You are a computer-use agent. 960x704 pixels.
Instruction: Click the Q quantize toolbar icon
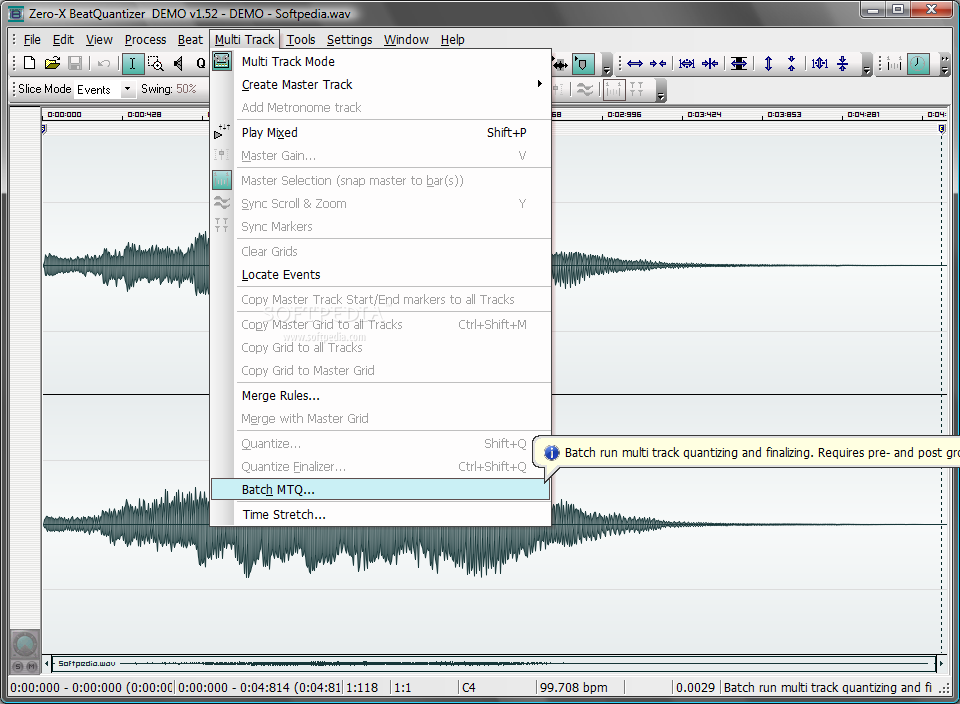click(x=201, y=63)
